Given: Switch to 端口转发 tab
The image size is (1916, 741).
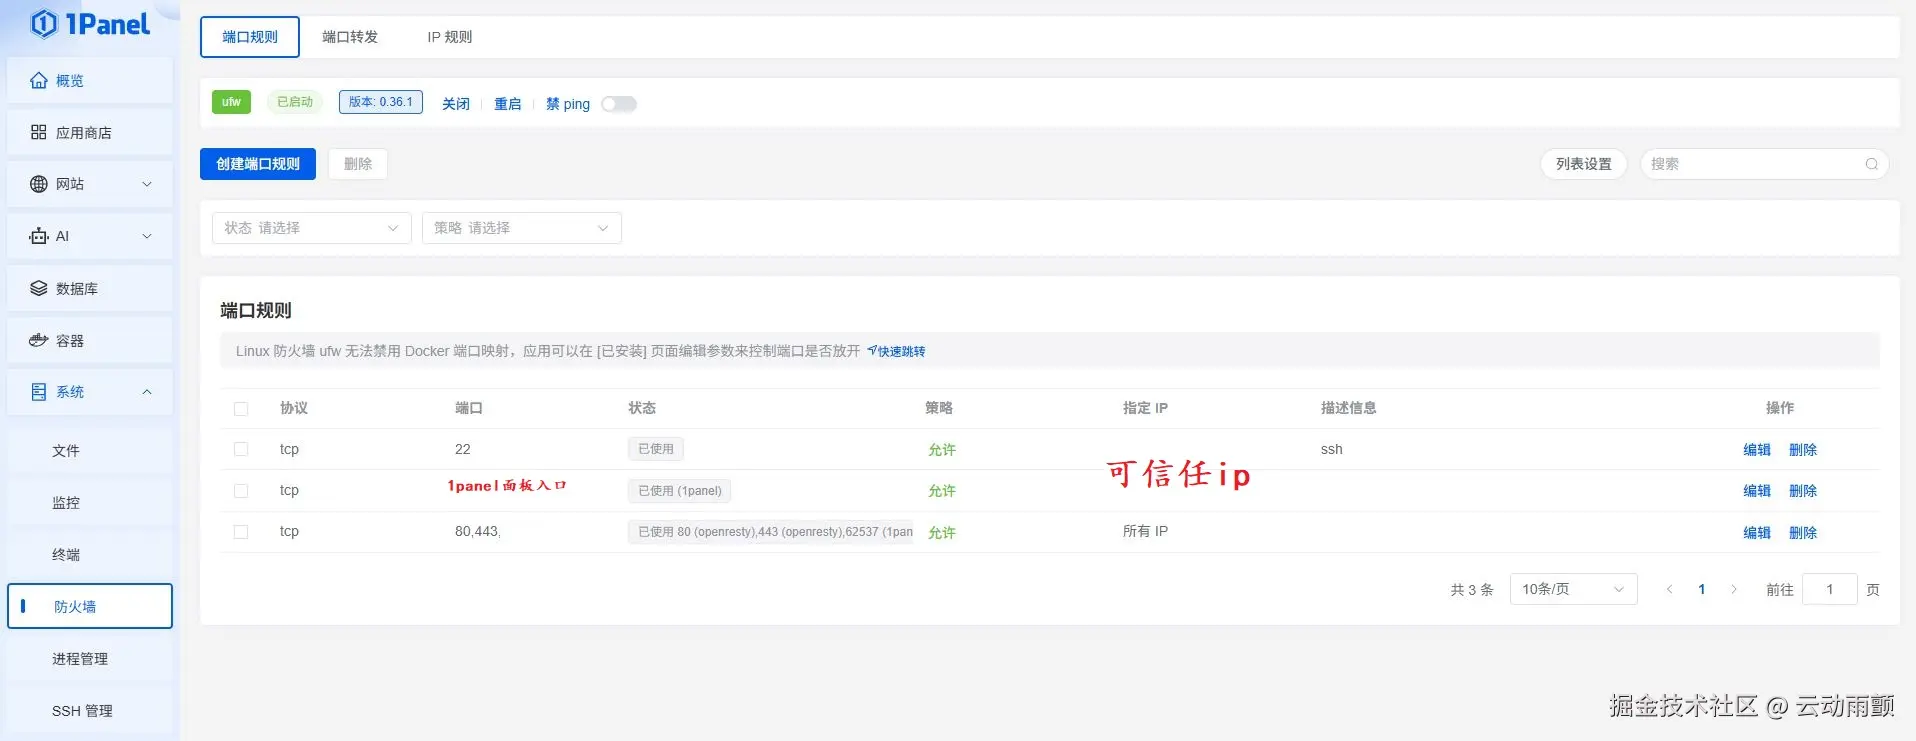Looking at the screenshot, I should 350,37.
